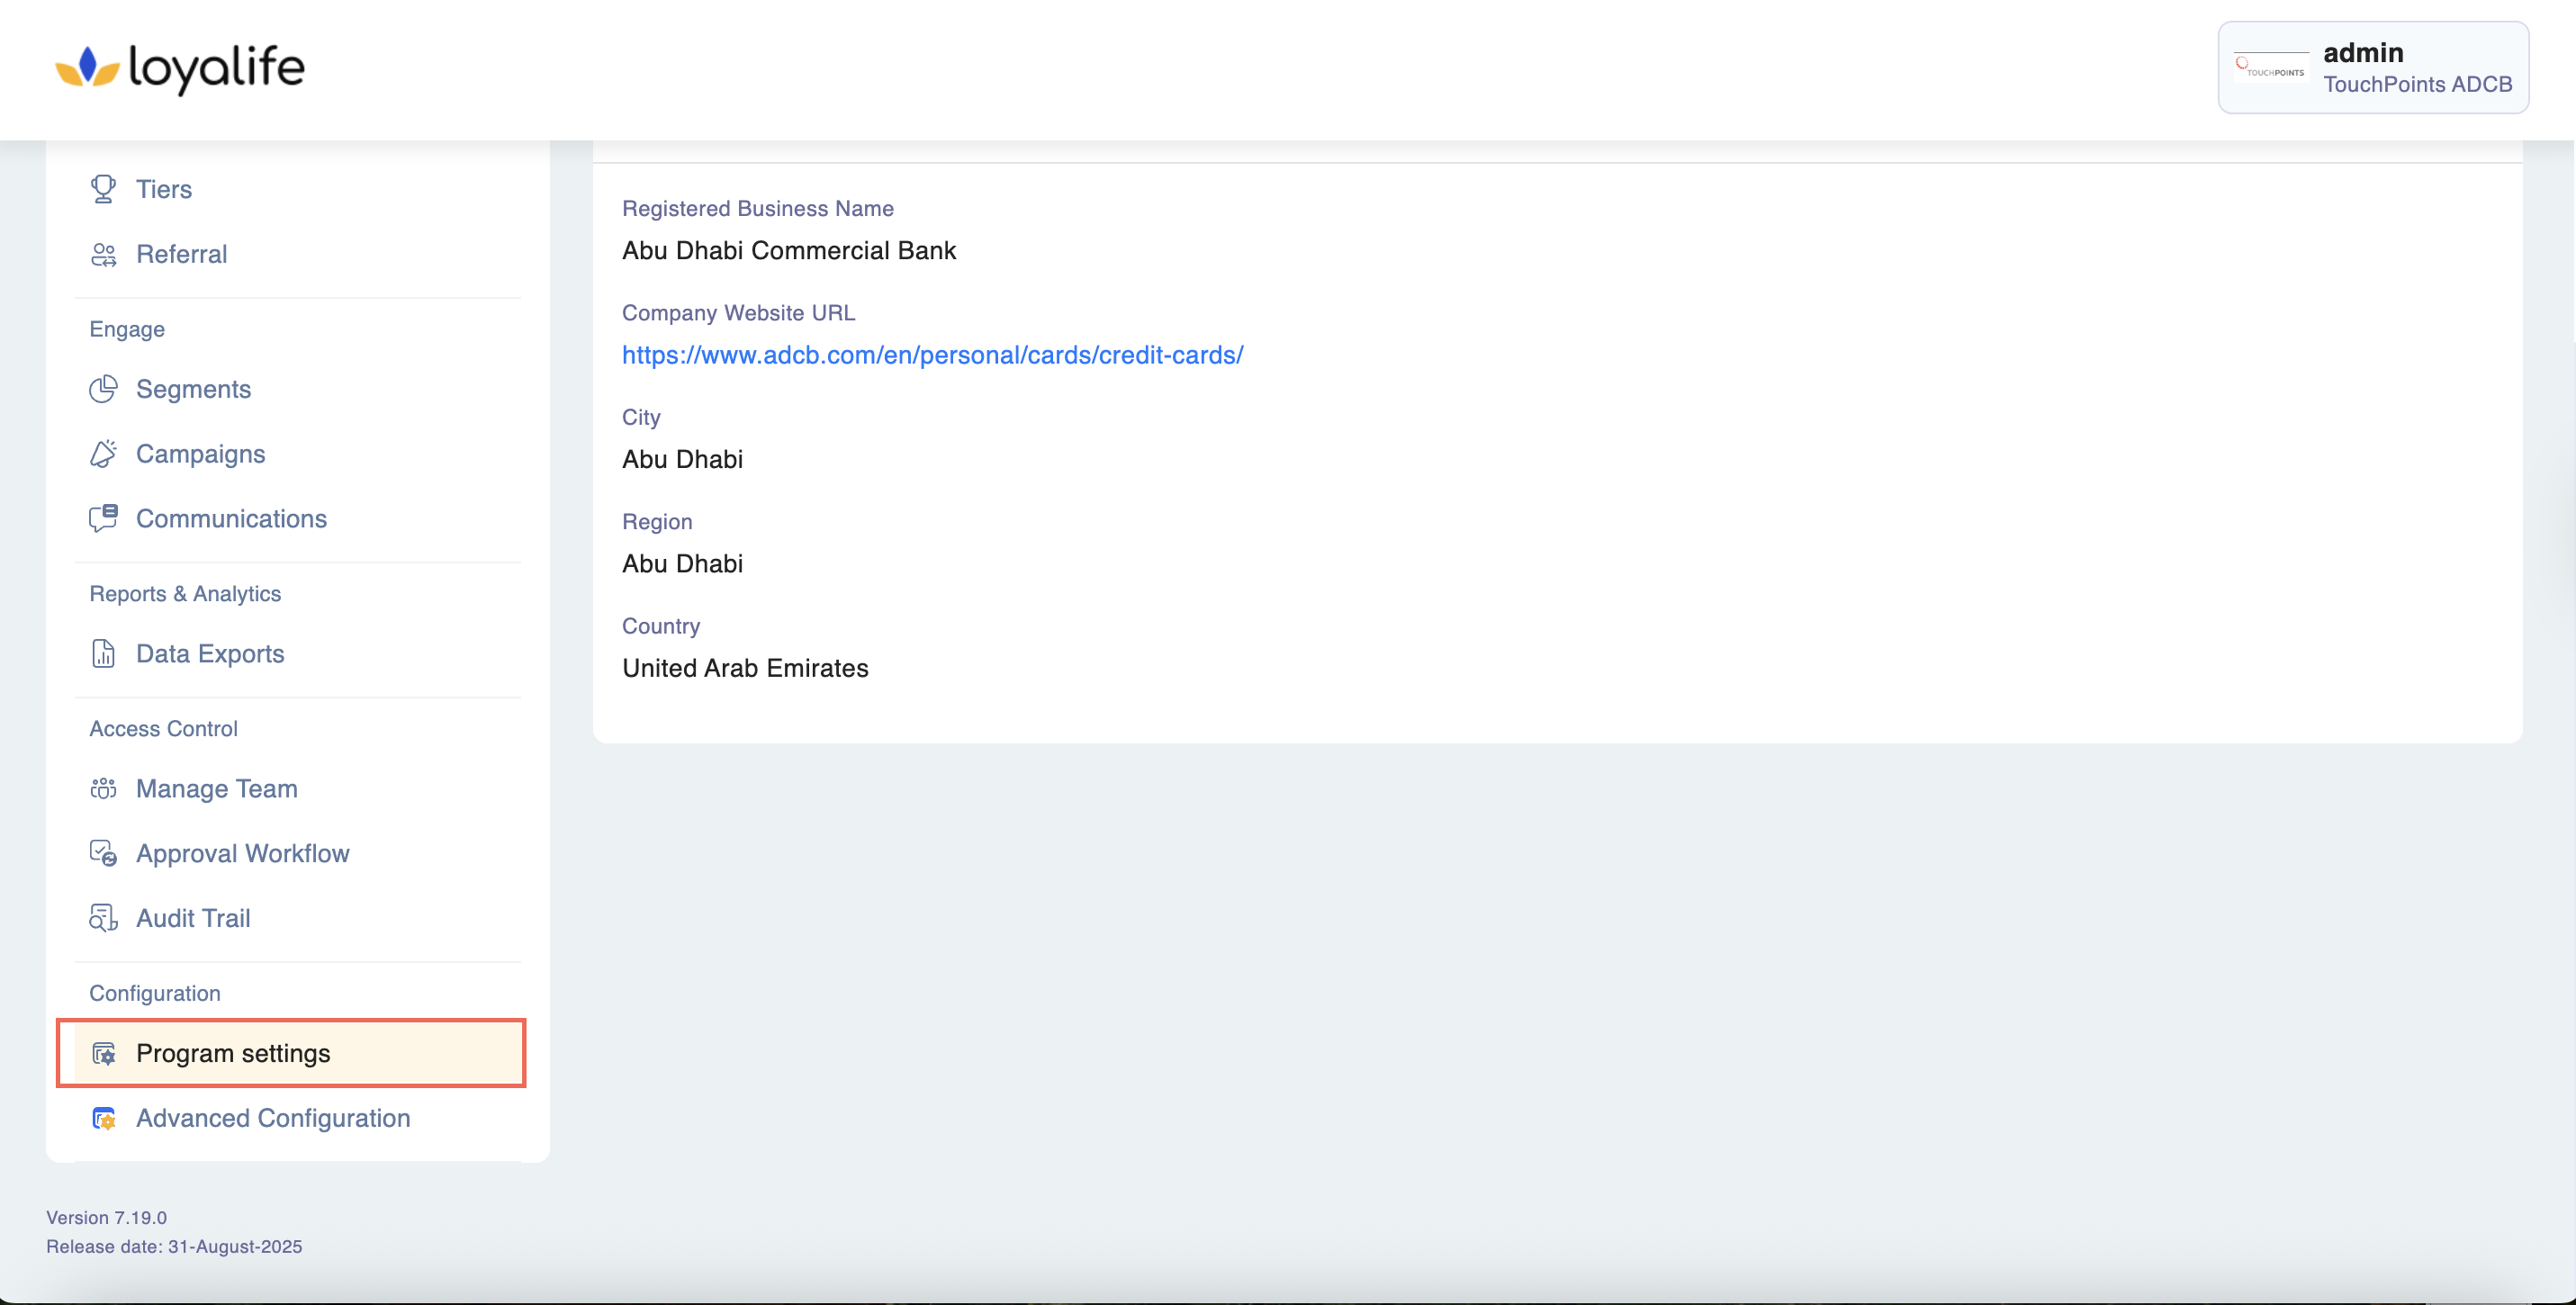Open the admin TouchPoints ADCB account menu
The image size is (2576, 1305).
pyautogui.click(x=2372, y=68)
